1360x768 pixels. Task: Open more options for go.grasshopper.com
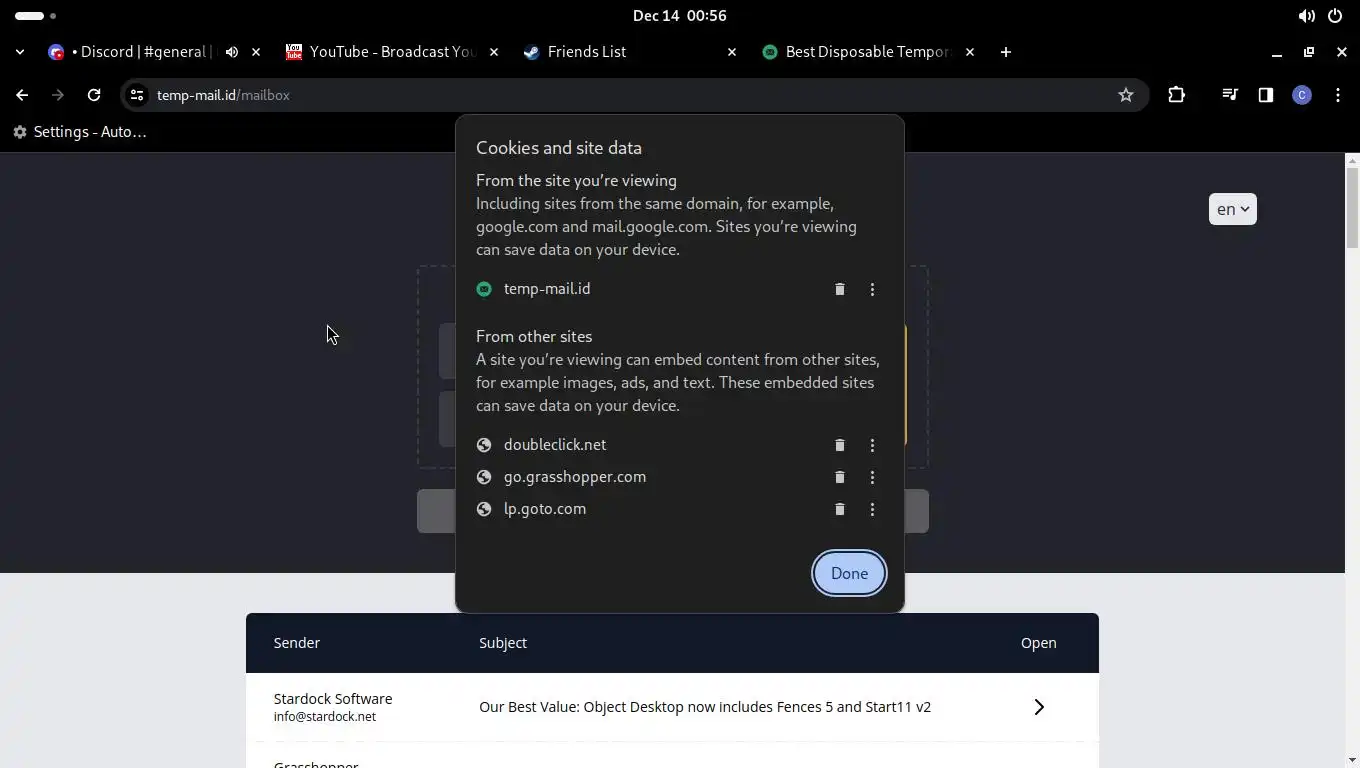(x=872, y=477)
